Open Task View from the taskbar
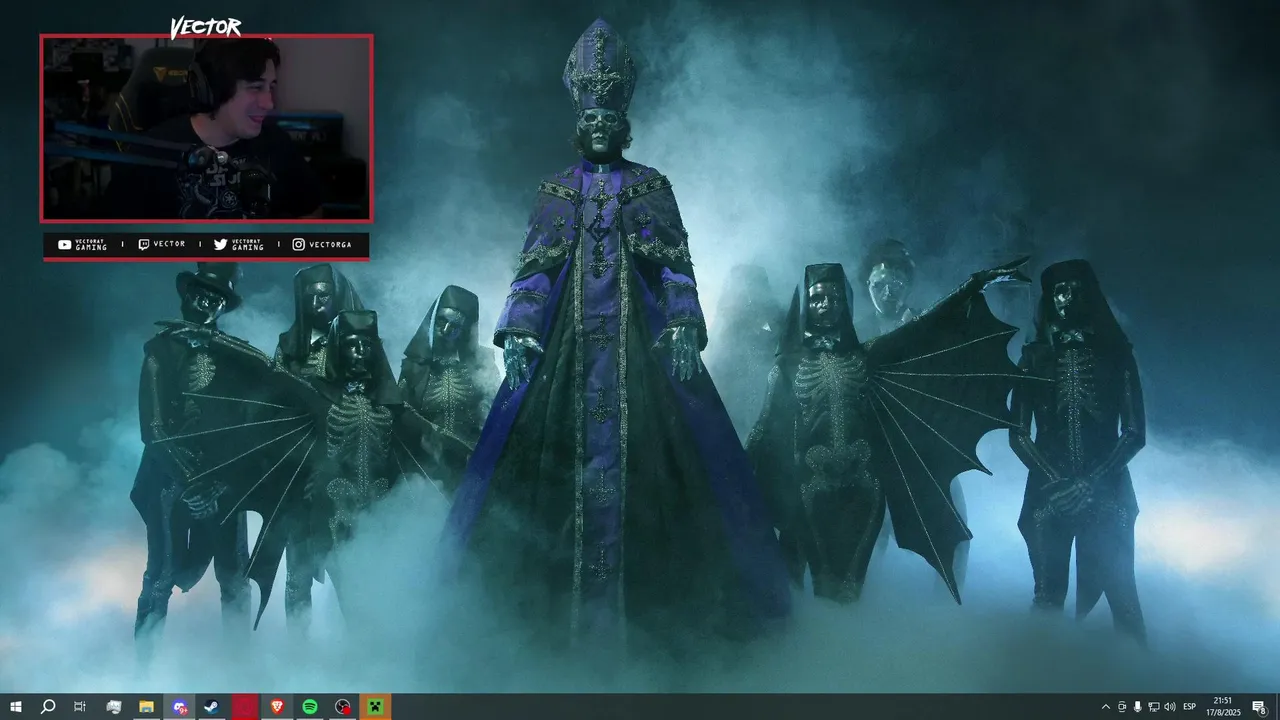 tap(80, 707)
